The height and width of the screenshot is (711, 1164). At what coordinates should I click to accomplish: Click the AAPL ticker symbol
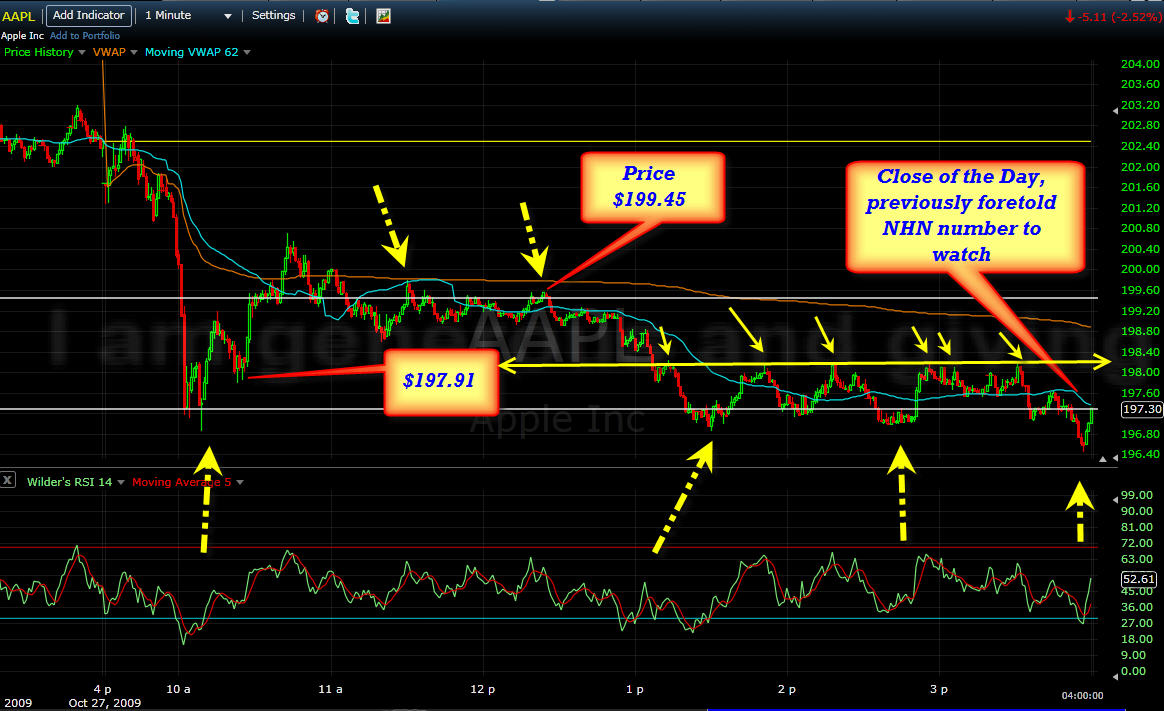click(x=18, y=16)
